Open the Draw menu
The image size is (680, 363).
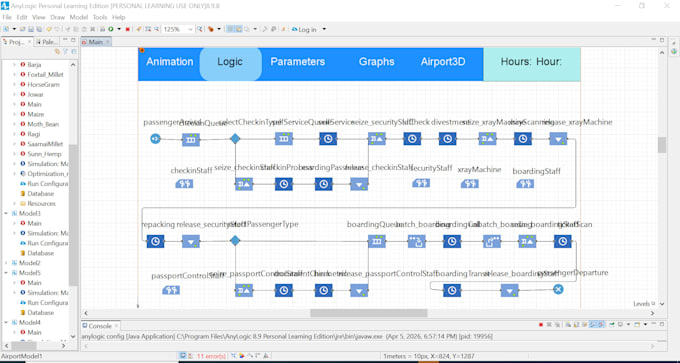coord(57,17)
